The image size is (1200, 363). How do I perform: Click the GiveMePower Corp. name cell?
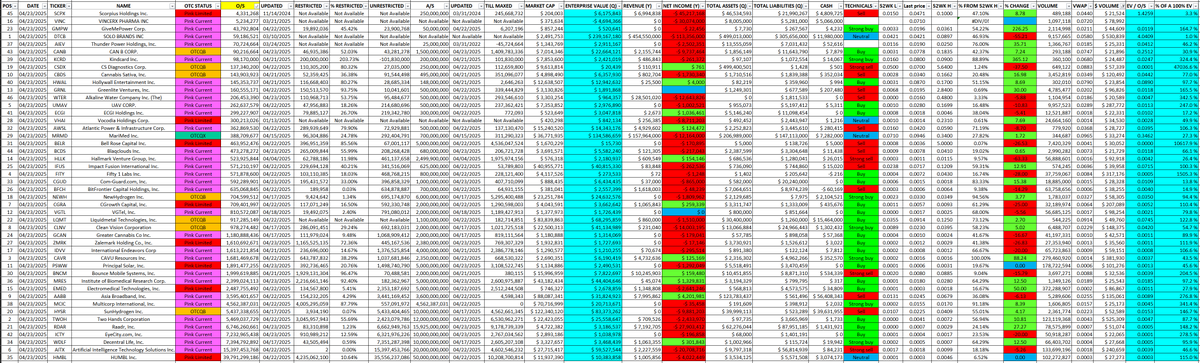[x=124, y=29]
